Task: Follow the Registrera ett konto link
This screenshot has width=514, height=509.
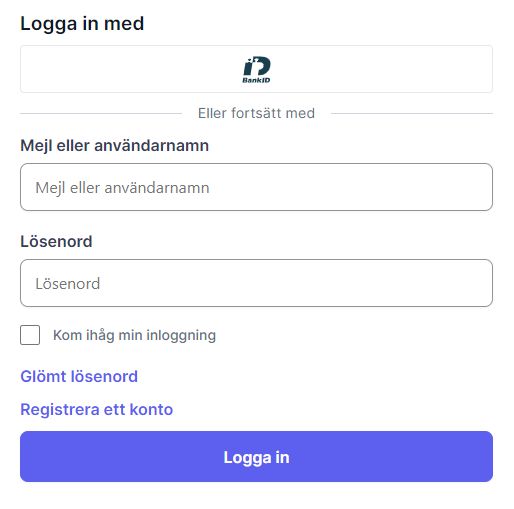Action: tap(97, 409)
